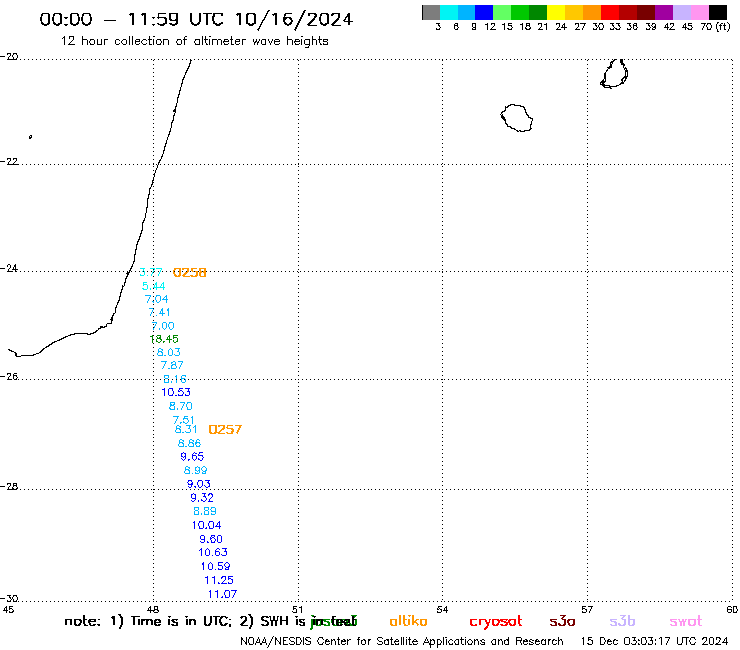Select the cryosat satellite legend label
Screen dimensions: 740x650
496,622
